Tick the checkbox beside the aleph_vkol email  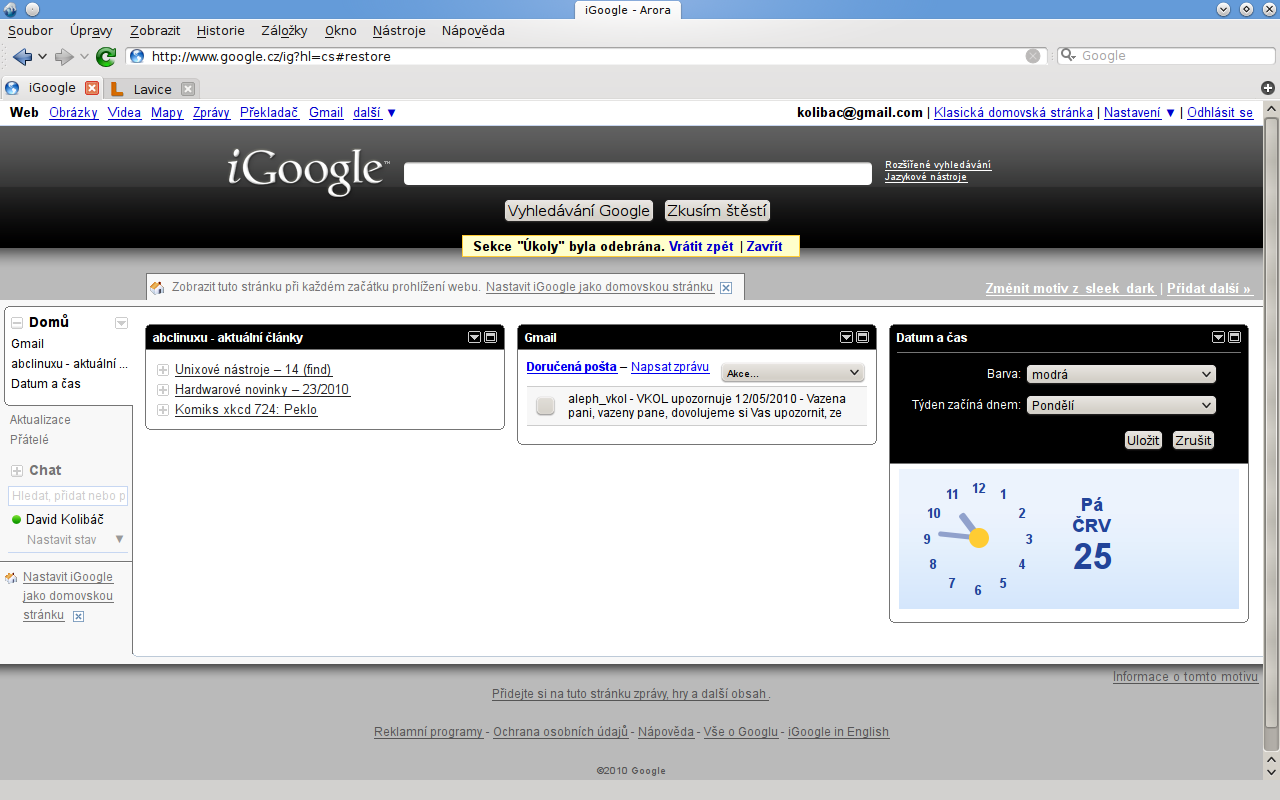[x=545, y=405]
